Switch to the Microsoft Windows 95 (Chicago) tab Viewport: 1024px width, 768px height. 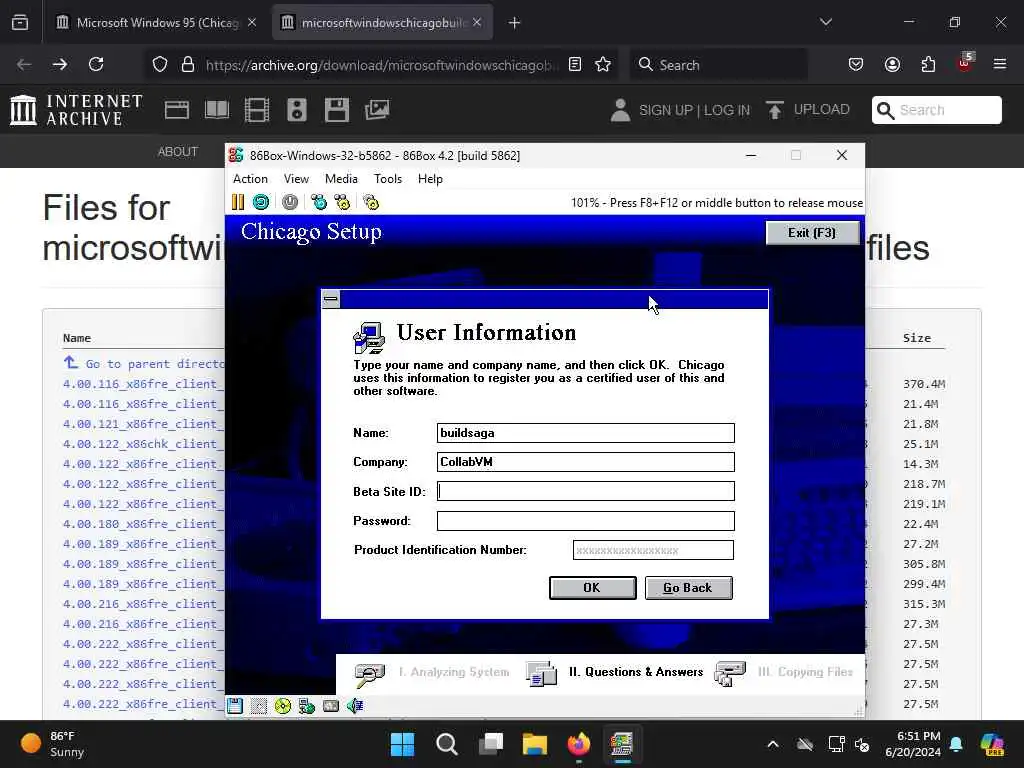pos(156,22)
